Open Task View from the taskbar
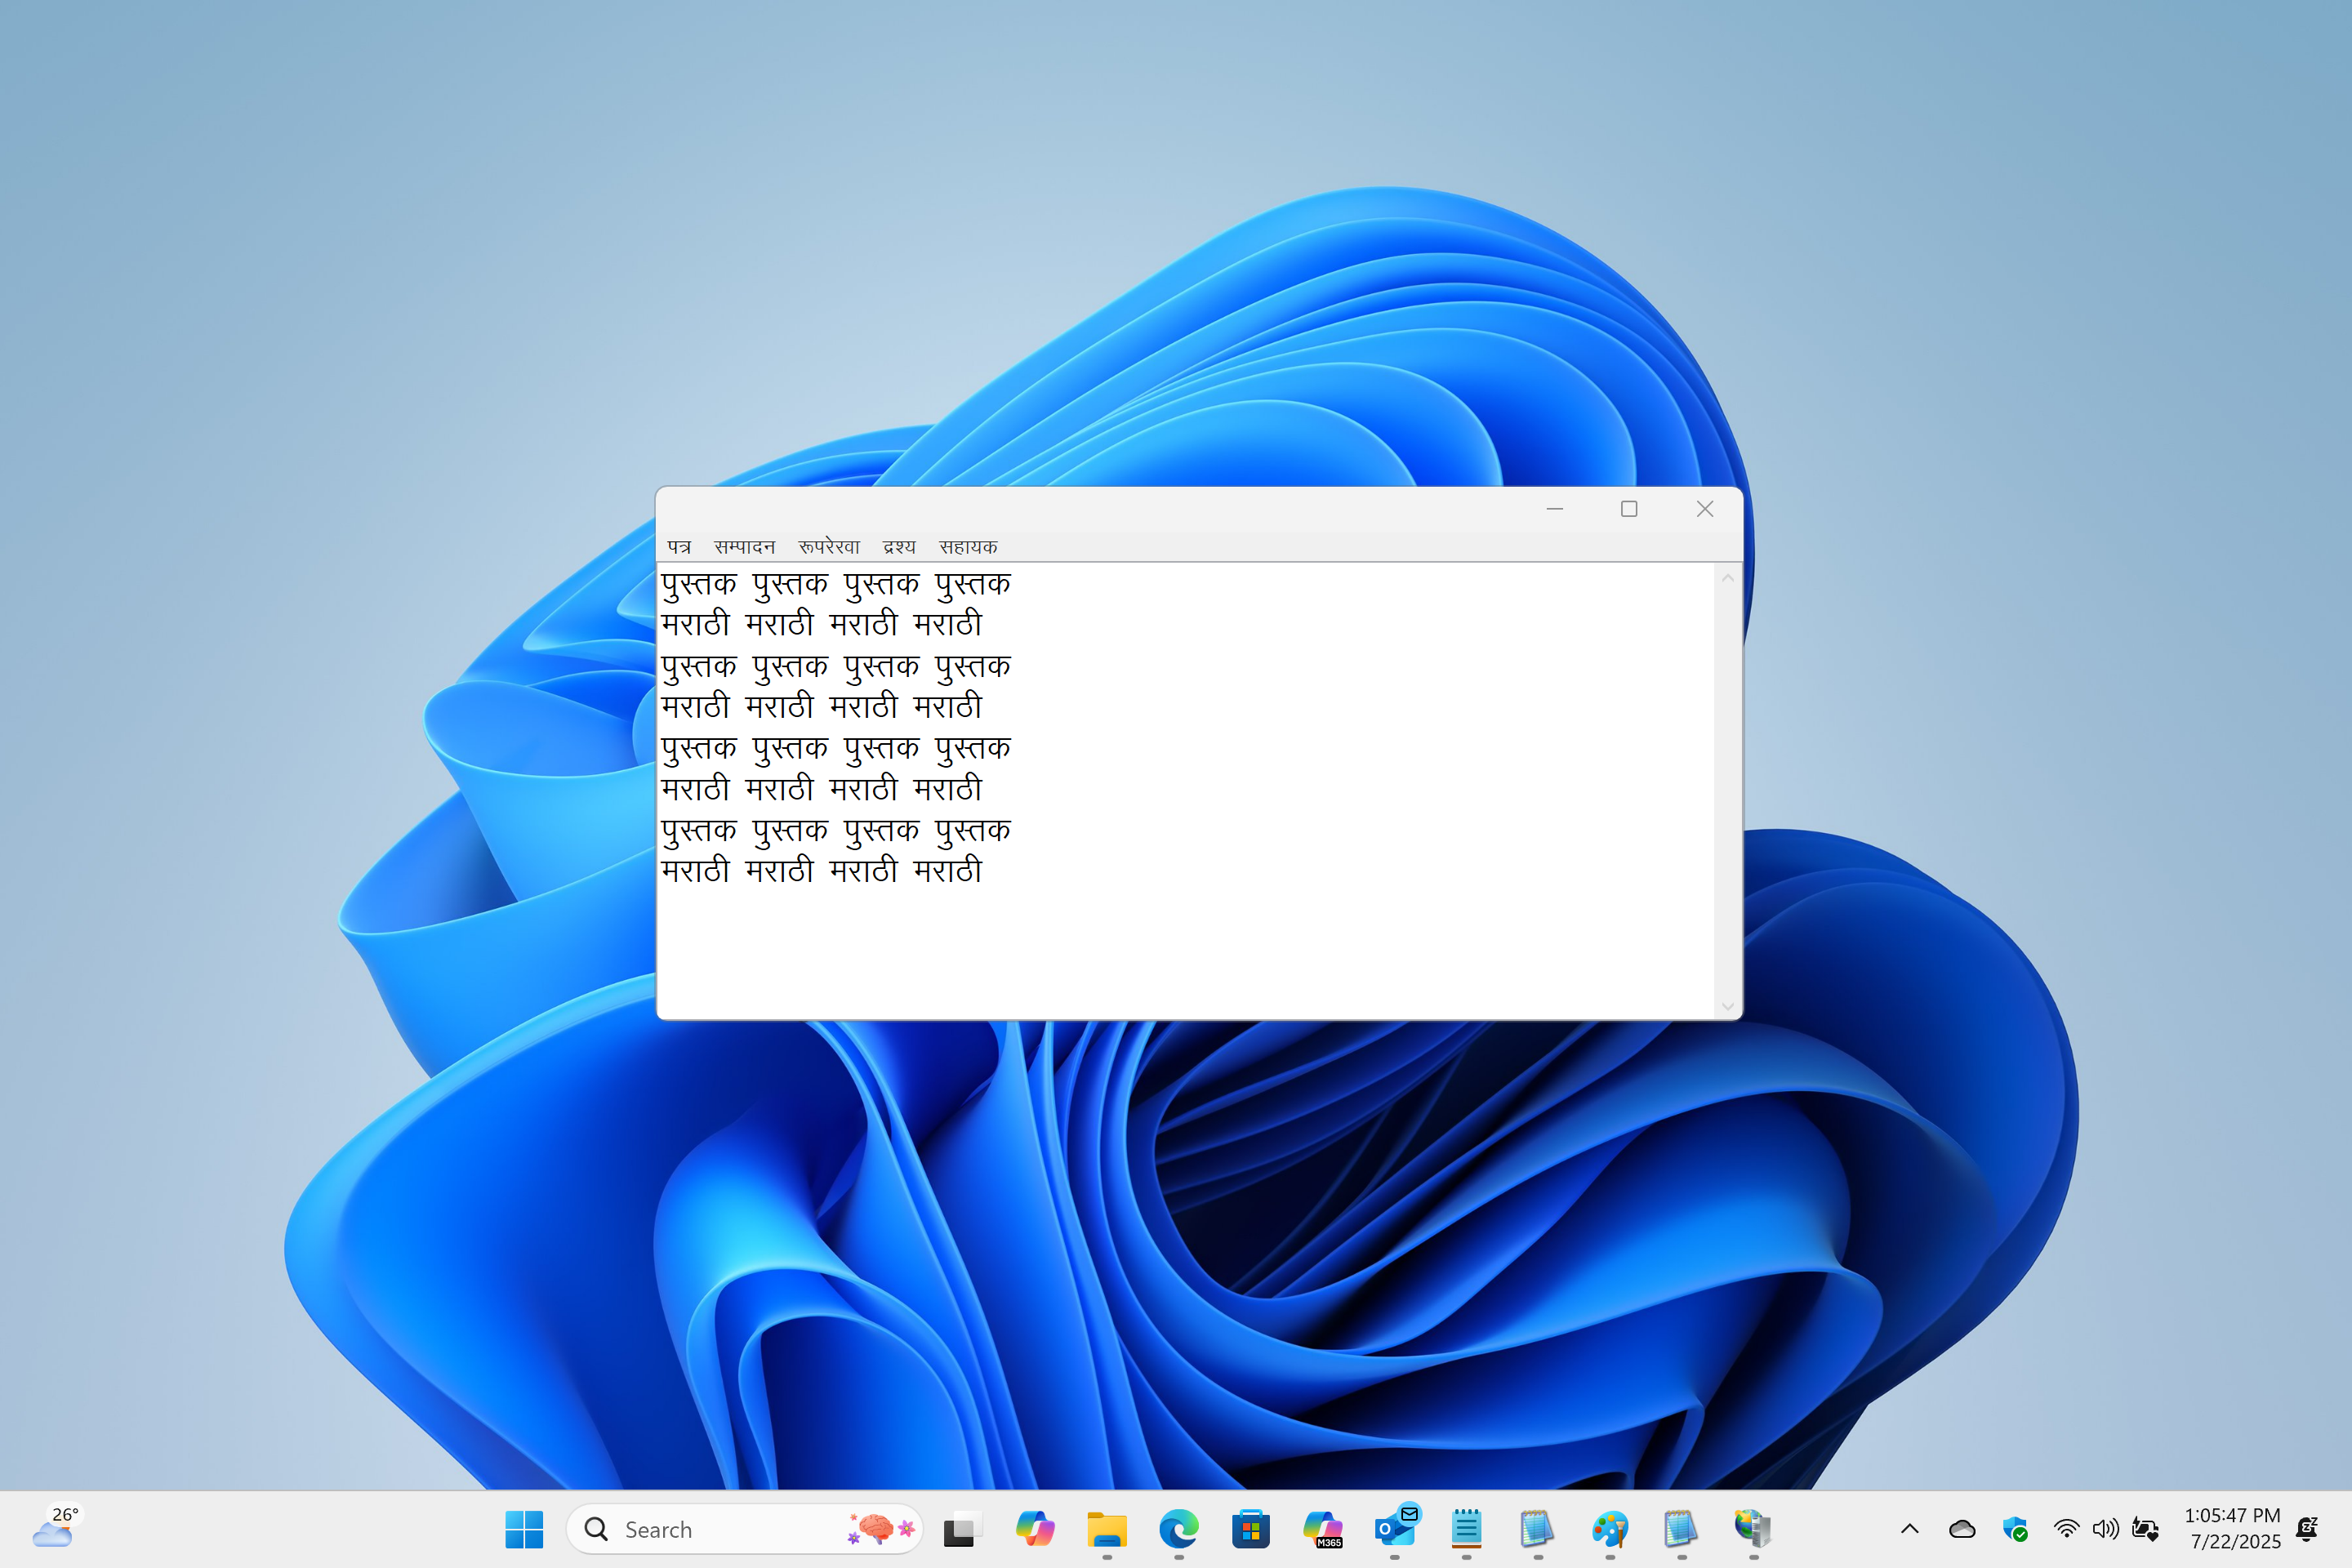Viewport: 2352px width, 1568px height. [x=962, y=1529]
